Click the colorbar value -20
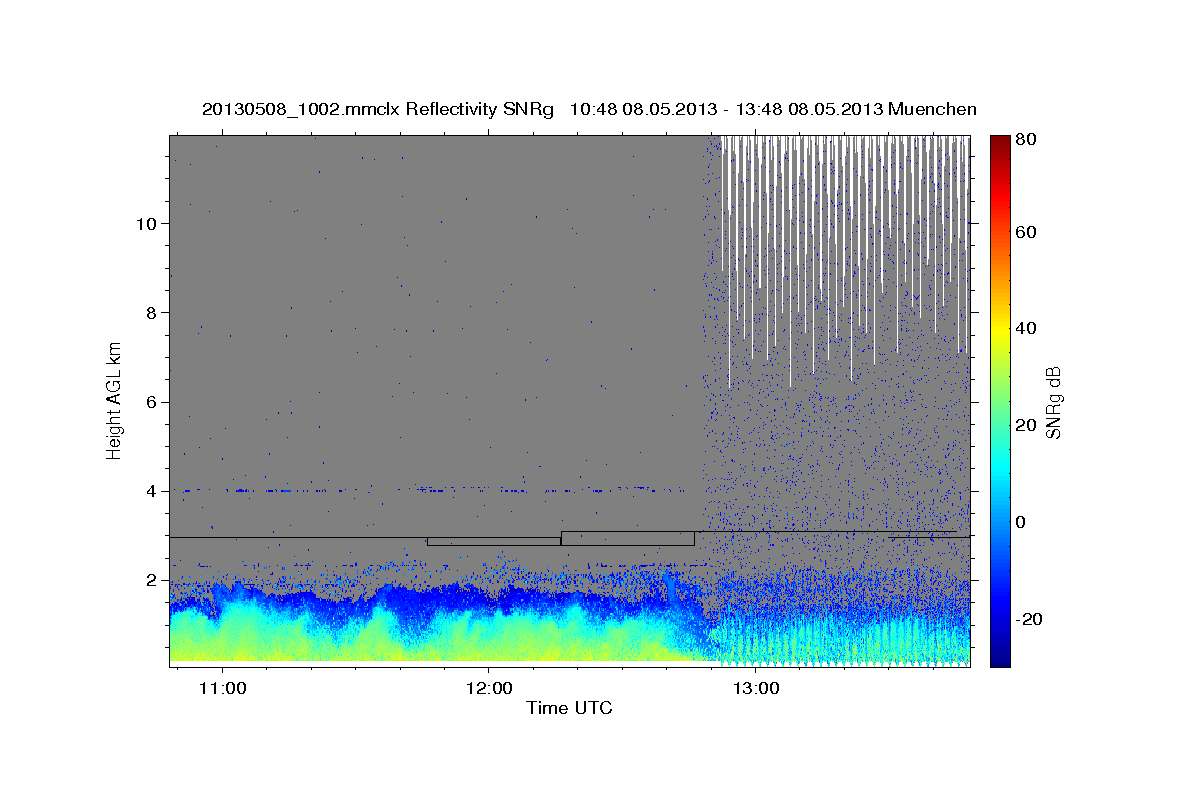The height and width of the screenshot is (800, 1200). 1028,619
